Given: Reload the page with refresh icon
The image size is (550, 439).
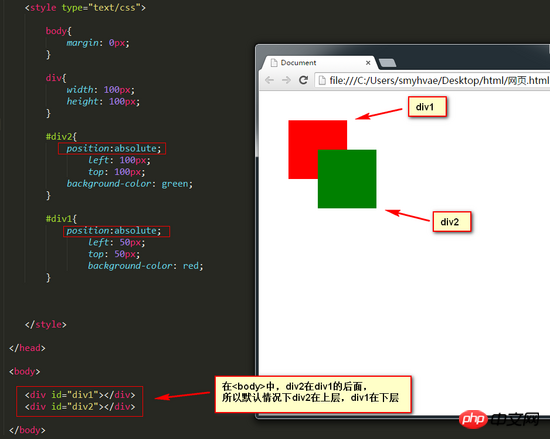Looking at the screenshot, I should [303, 80].
